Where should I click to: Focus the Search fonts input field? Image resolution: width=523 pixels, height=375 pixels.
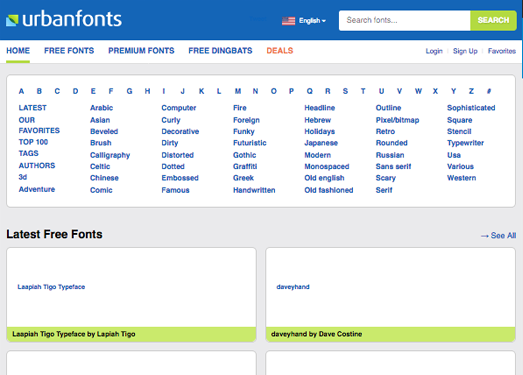coord(405,20)
